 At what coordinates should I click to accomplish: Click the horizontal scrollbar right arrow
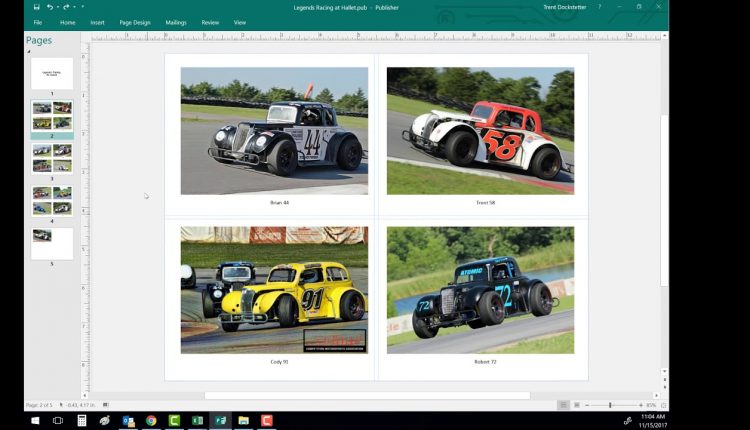click(x=656, y=396)
